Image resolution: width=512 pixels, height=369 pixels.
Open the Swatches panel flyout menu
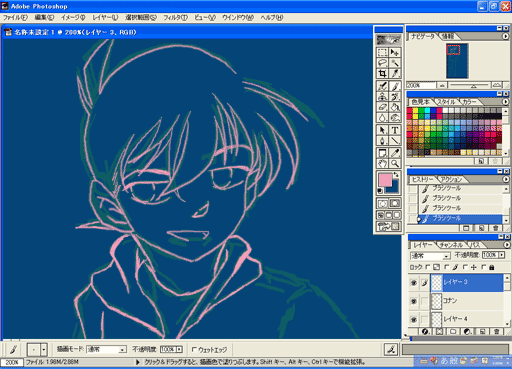506,101
